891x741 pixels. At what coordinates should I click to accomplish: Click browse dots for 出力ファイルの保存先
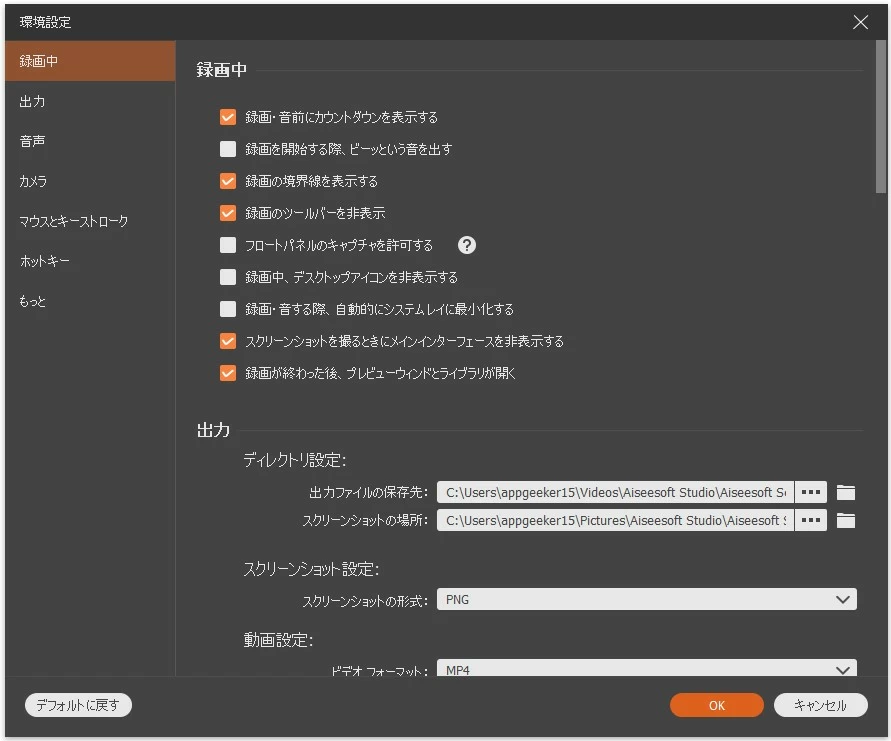pyautogui.click(x=811, y=492)
